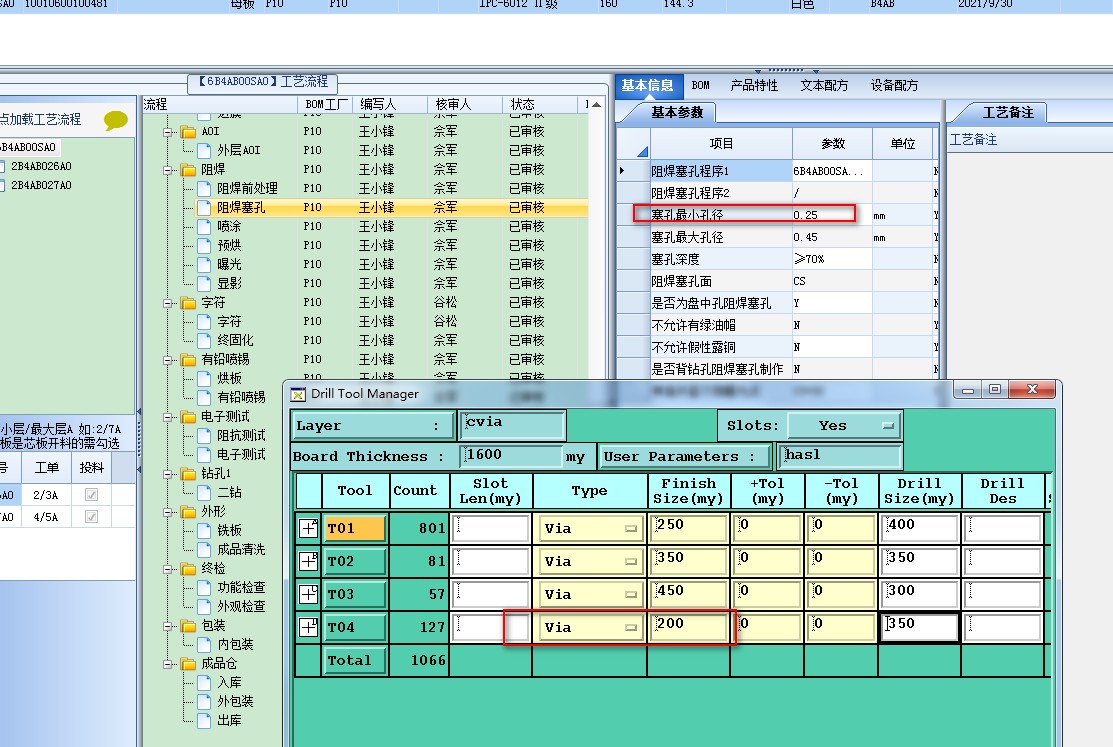The height and width of the screenshot is (747, 1113).
Task: Click the 显影 document icon
Action: click(x=204, y=283)
